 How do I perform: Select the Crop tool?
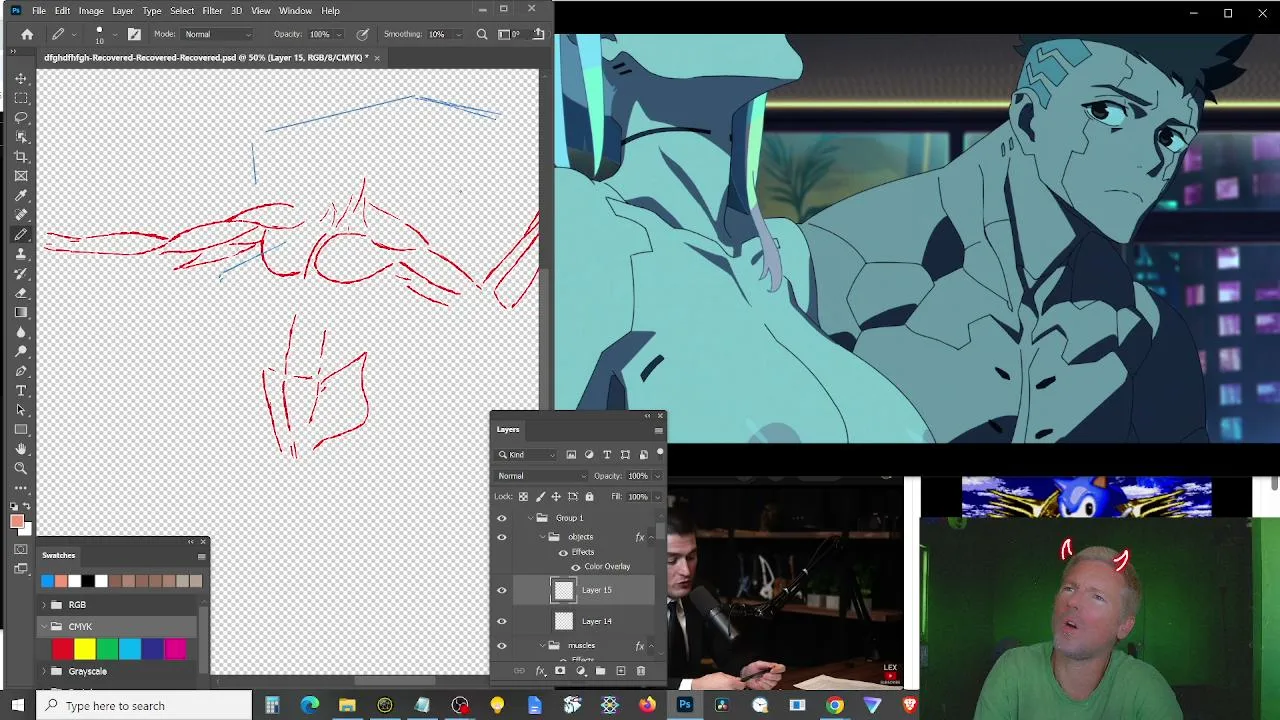21,156
